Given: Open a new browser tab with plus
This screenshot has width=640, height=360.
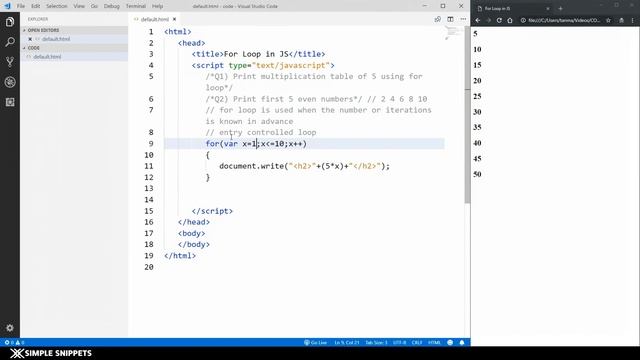Looking at the screenshot, I should point(560,9).
